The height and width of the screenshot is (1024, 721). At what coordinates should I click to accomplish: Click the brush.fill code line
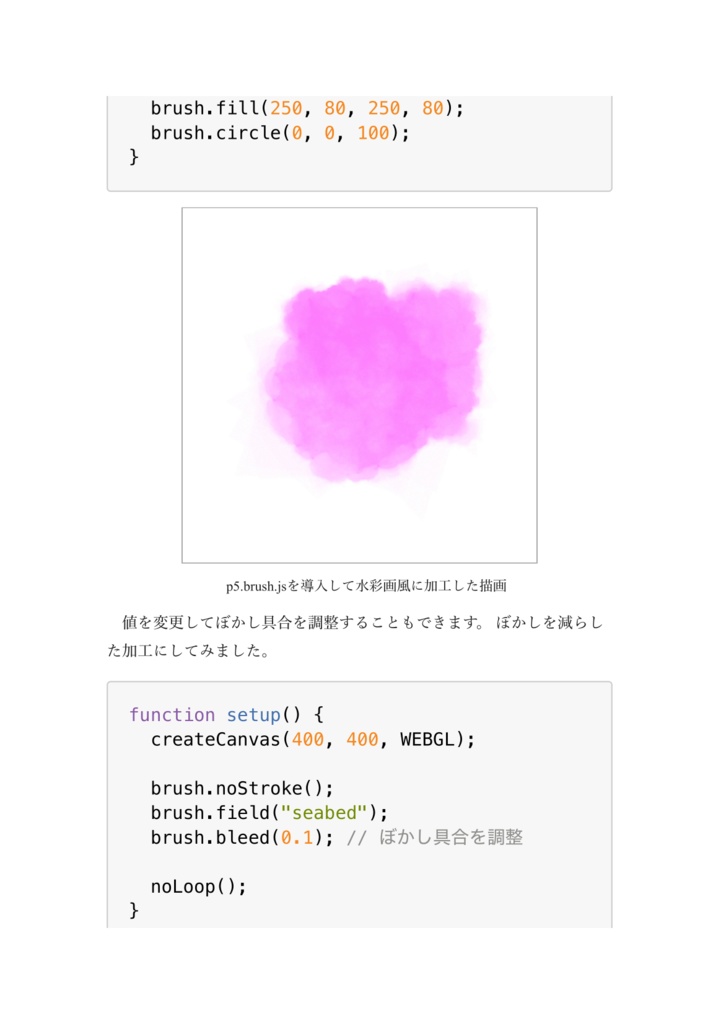pos(307,108)
